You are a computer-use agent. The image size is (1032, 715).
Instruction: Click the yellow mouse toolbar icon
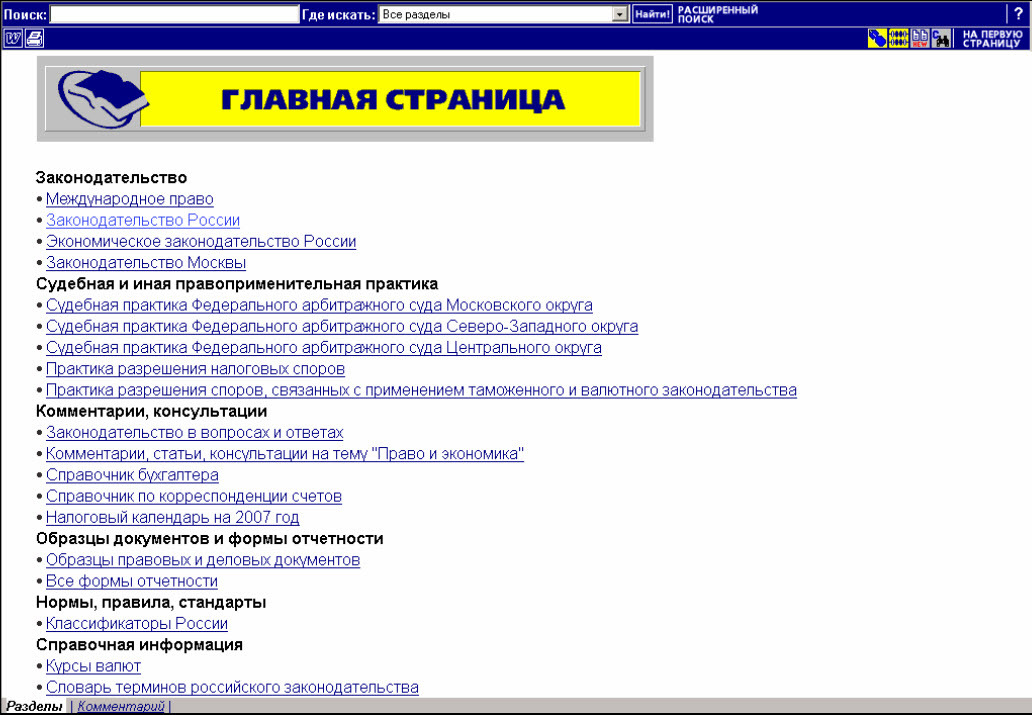[x=878, y=38]
